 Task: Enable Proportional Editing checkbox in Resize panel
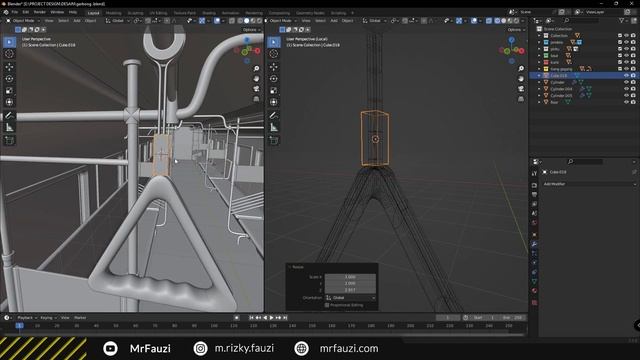tap(327, 305)
